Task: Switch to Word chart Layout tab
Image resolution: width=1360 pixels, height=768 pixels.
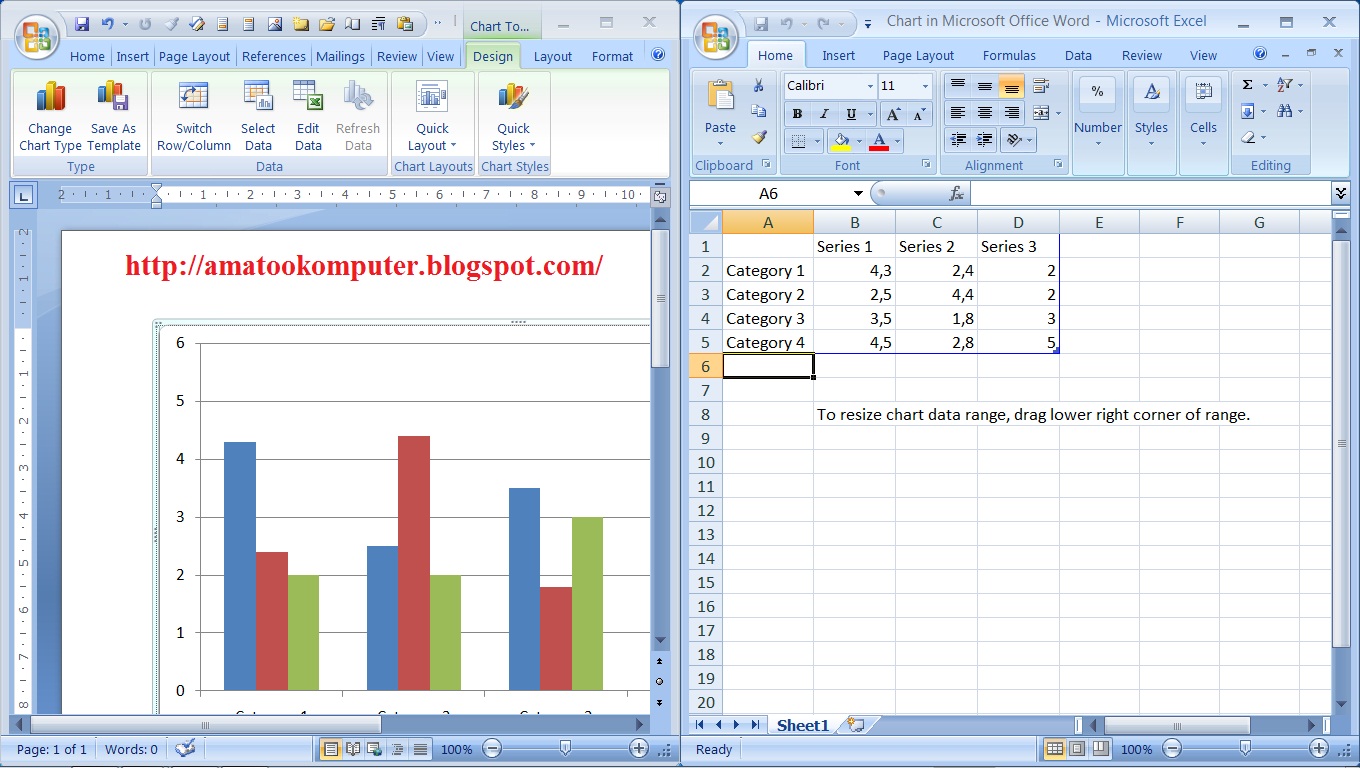Action: (552, 56)
